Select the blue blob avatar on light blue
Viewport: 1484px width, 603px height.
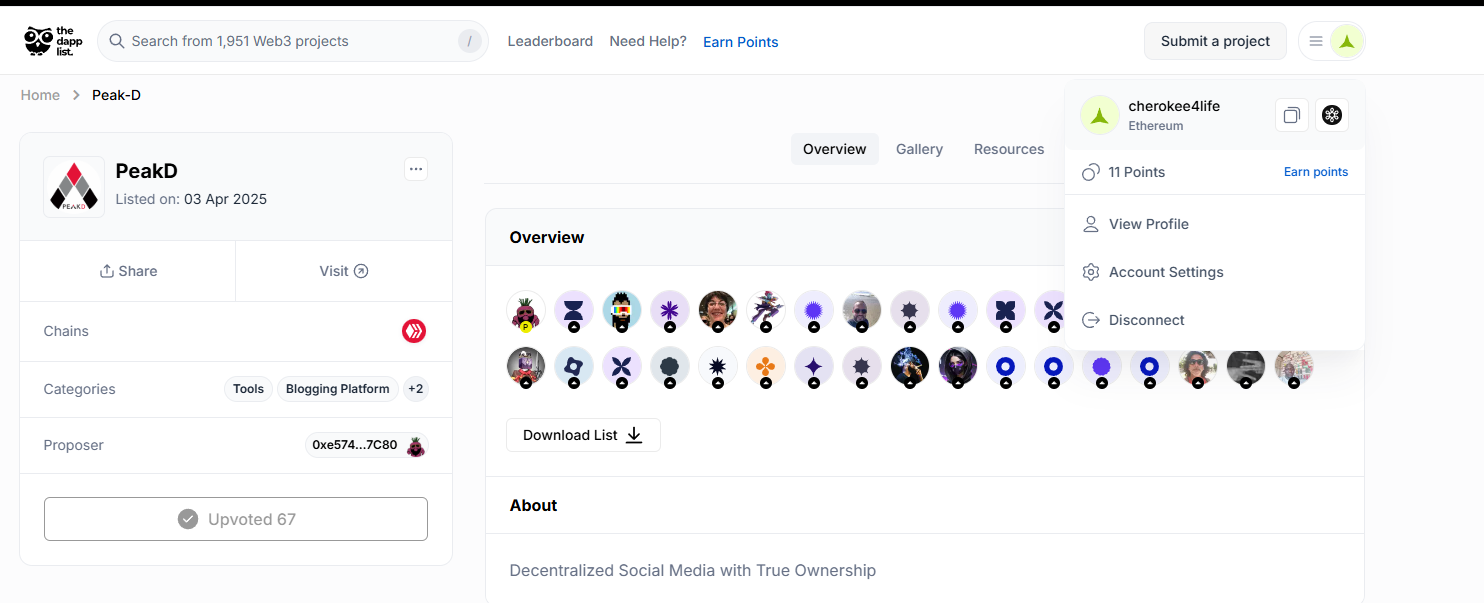(574, 367)
